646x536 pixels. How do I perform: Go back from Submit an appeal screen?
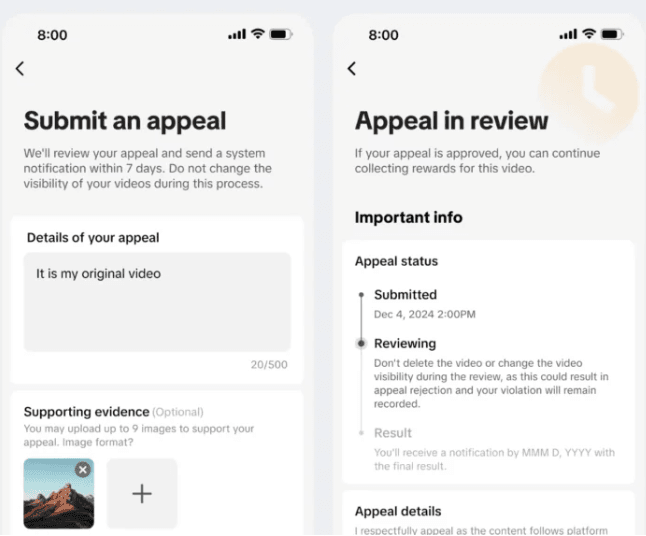pos(20,68)
